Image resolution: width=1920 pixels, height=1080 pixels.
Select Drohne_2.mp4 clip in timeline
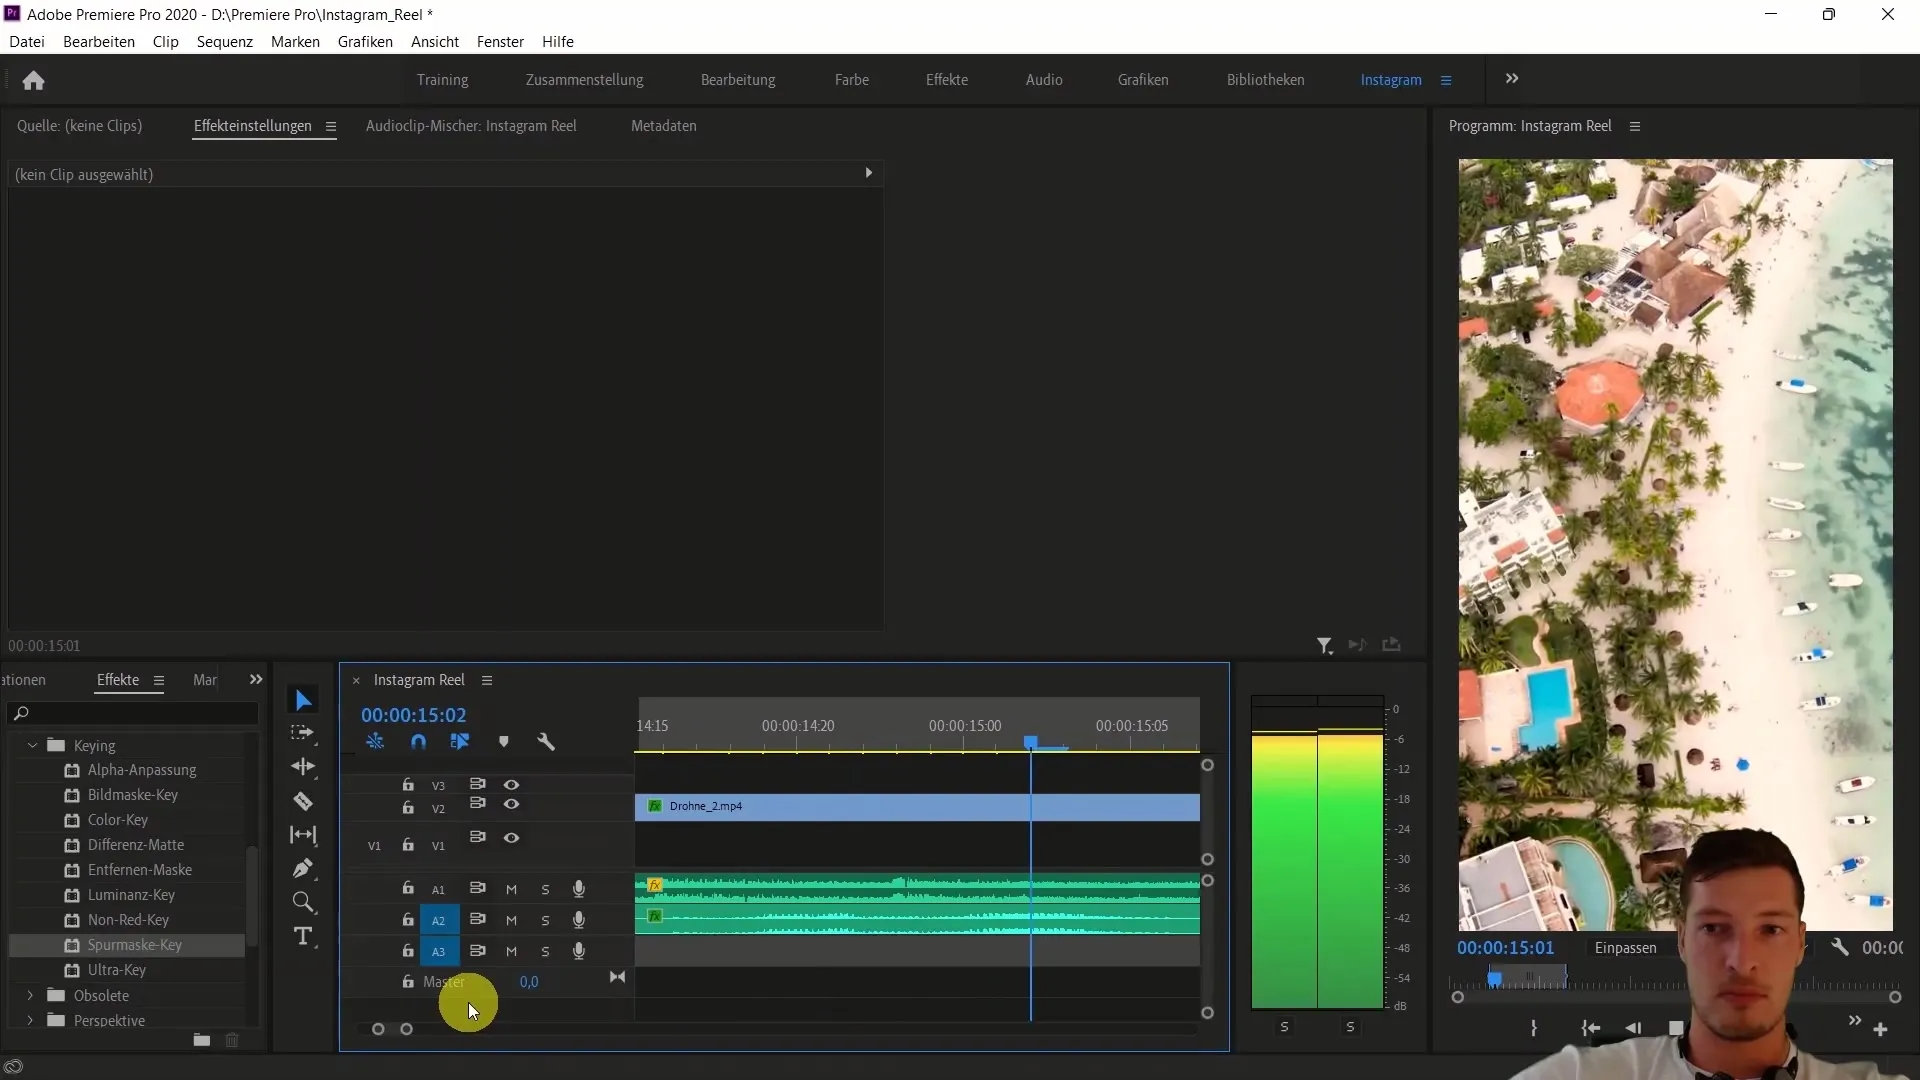(917, 807)
